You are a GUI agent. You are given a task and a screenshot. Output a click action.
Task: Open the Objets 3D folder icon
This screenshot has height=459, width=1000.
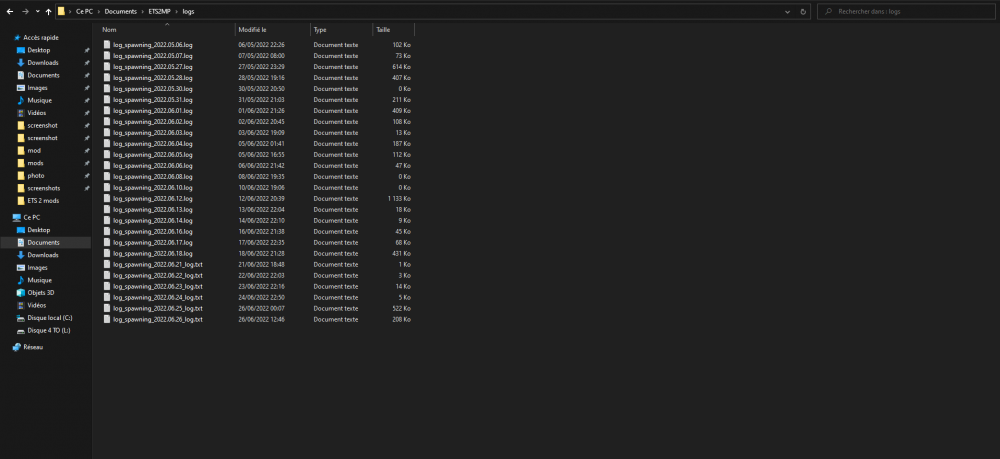(21, 293)
